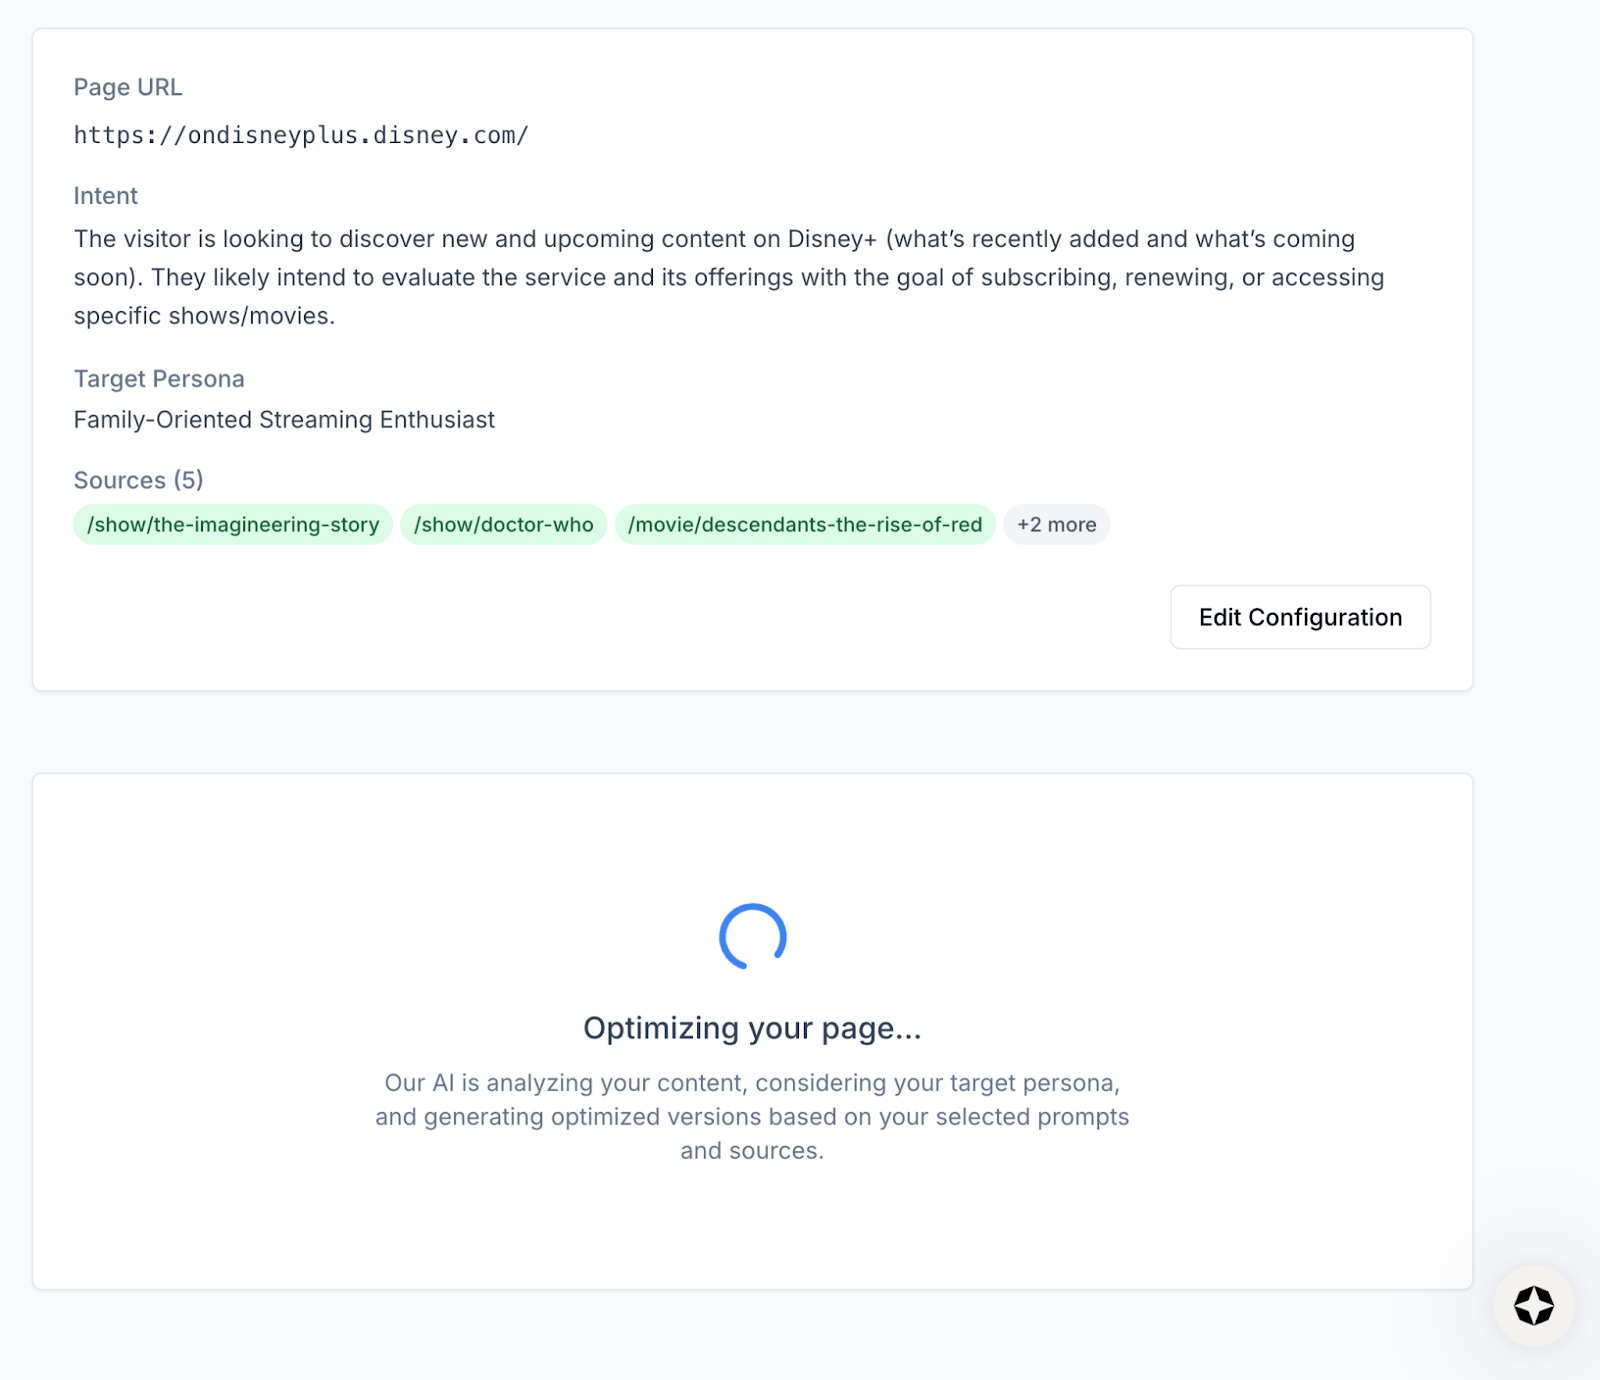Click the Sources (5) label
Viewport: 1600px width, 1380px height.
(139, 480)
